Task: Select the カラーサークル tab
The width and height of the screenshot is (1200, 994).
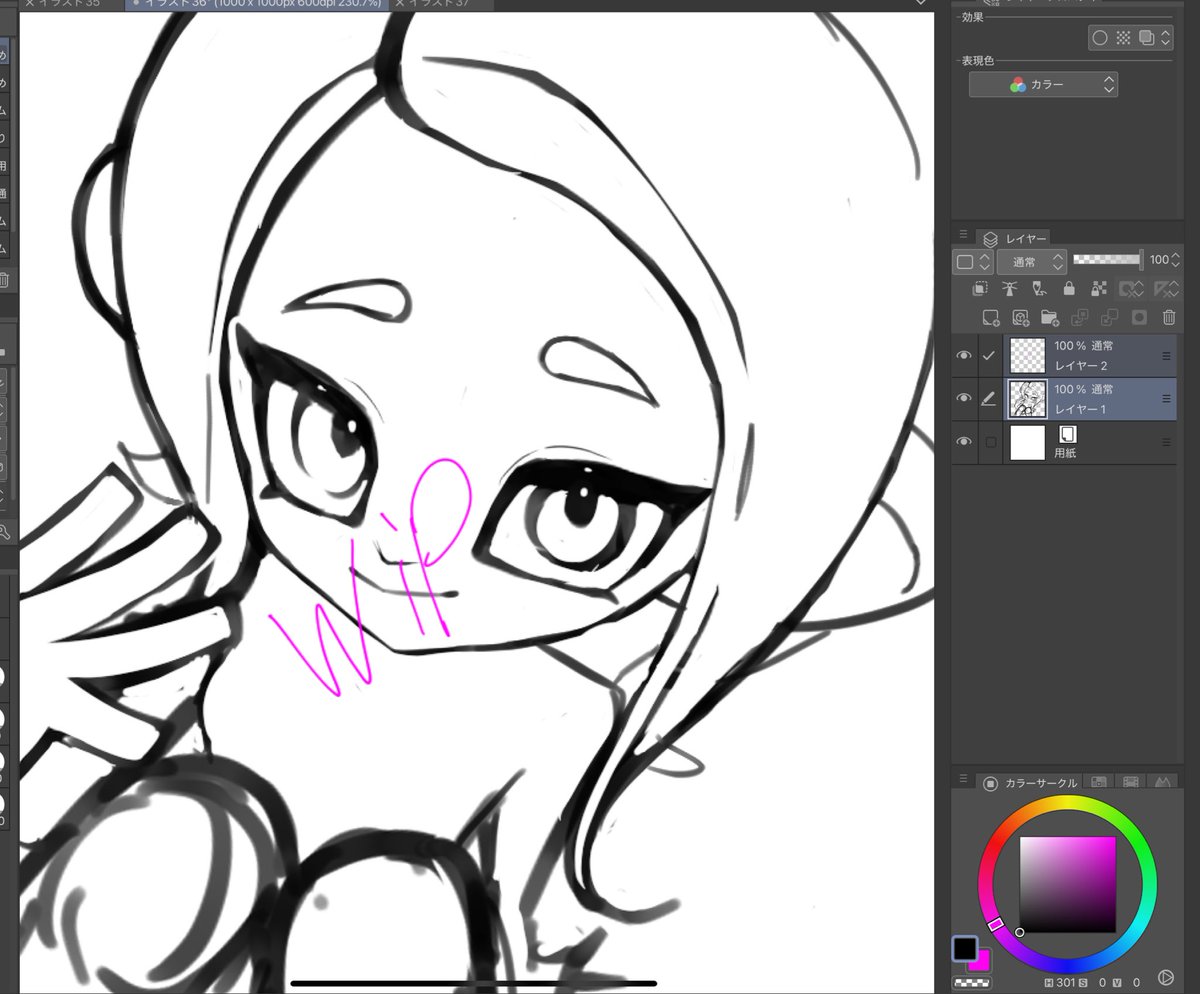Action: tap(1031, 783)
